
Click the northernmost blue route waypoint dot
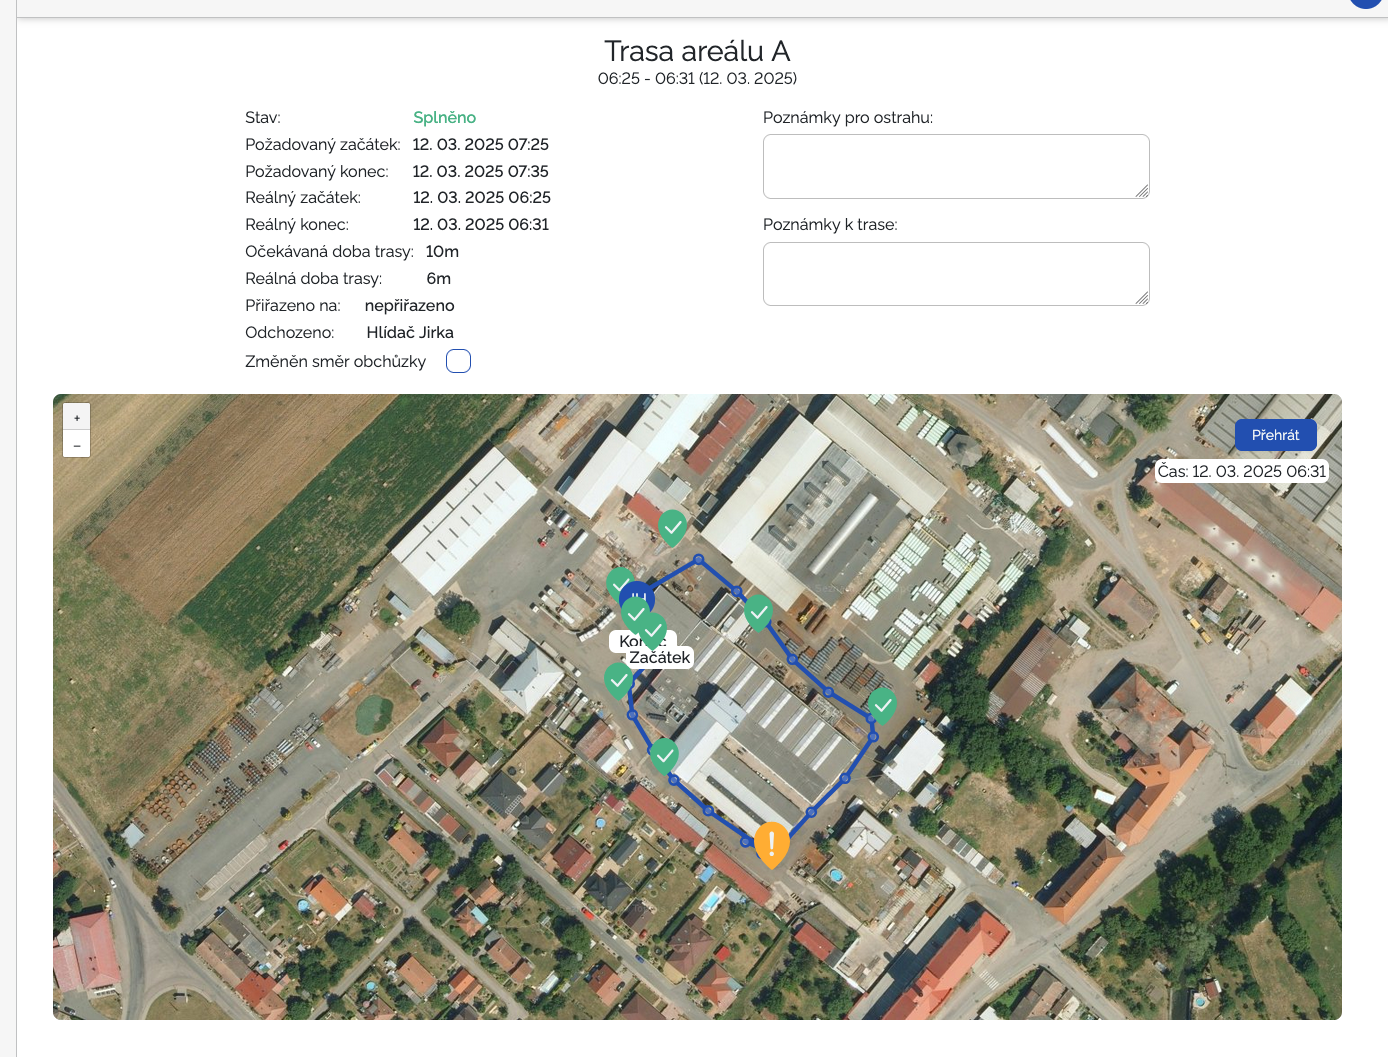coord(699,560)
